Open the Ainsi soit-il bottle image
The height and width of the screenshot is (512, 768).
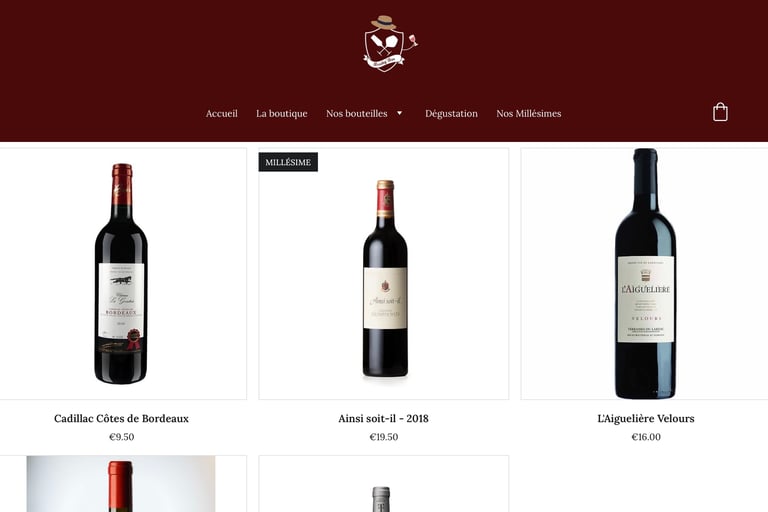point(384,273)
